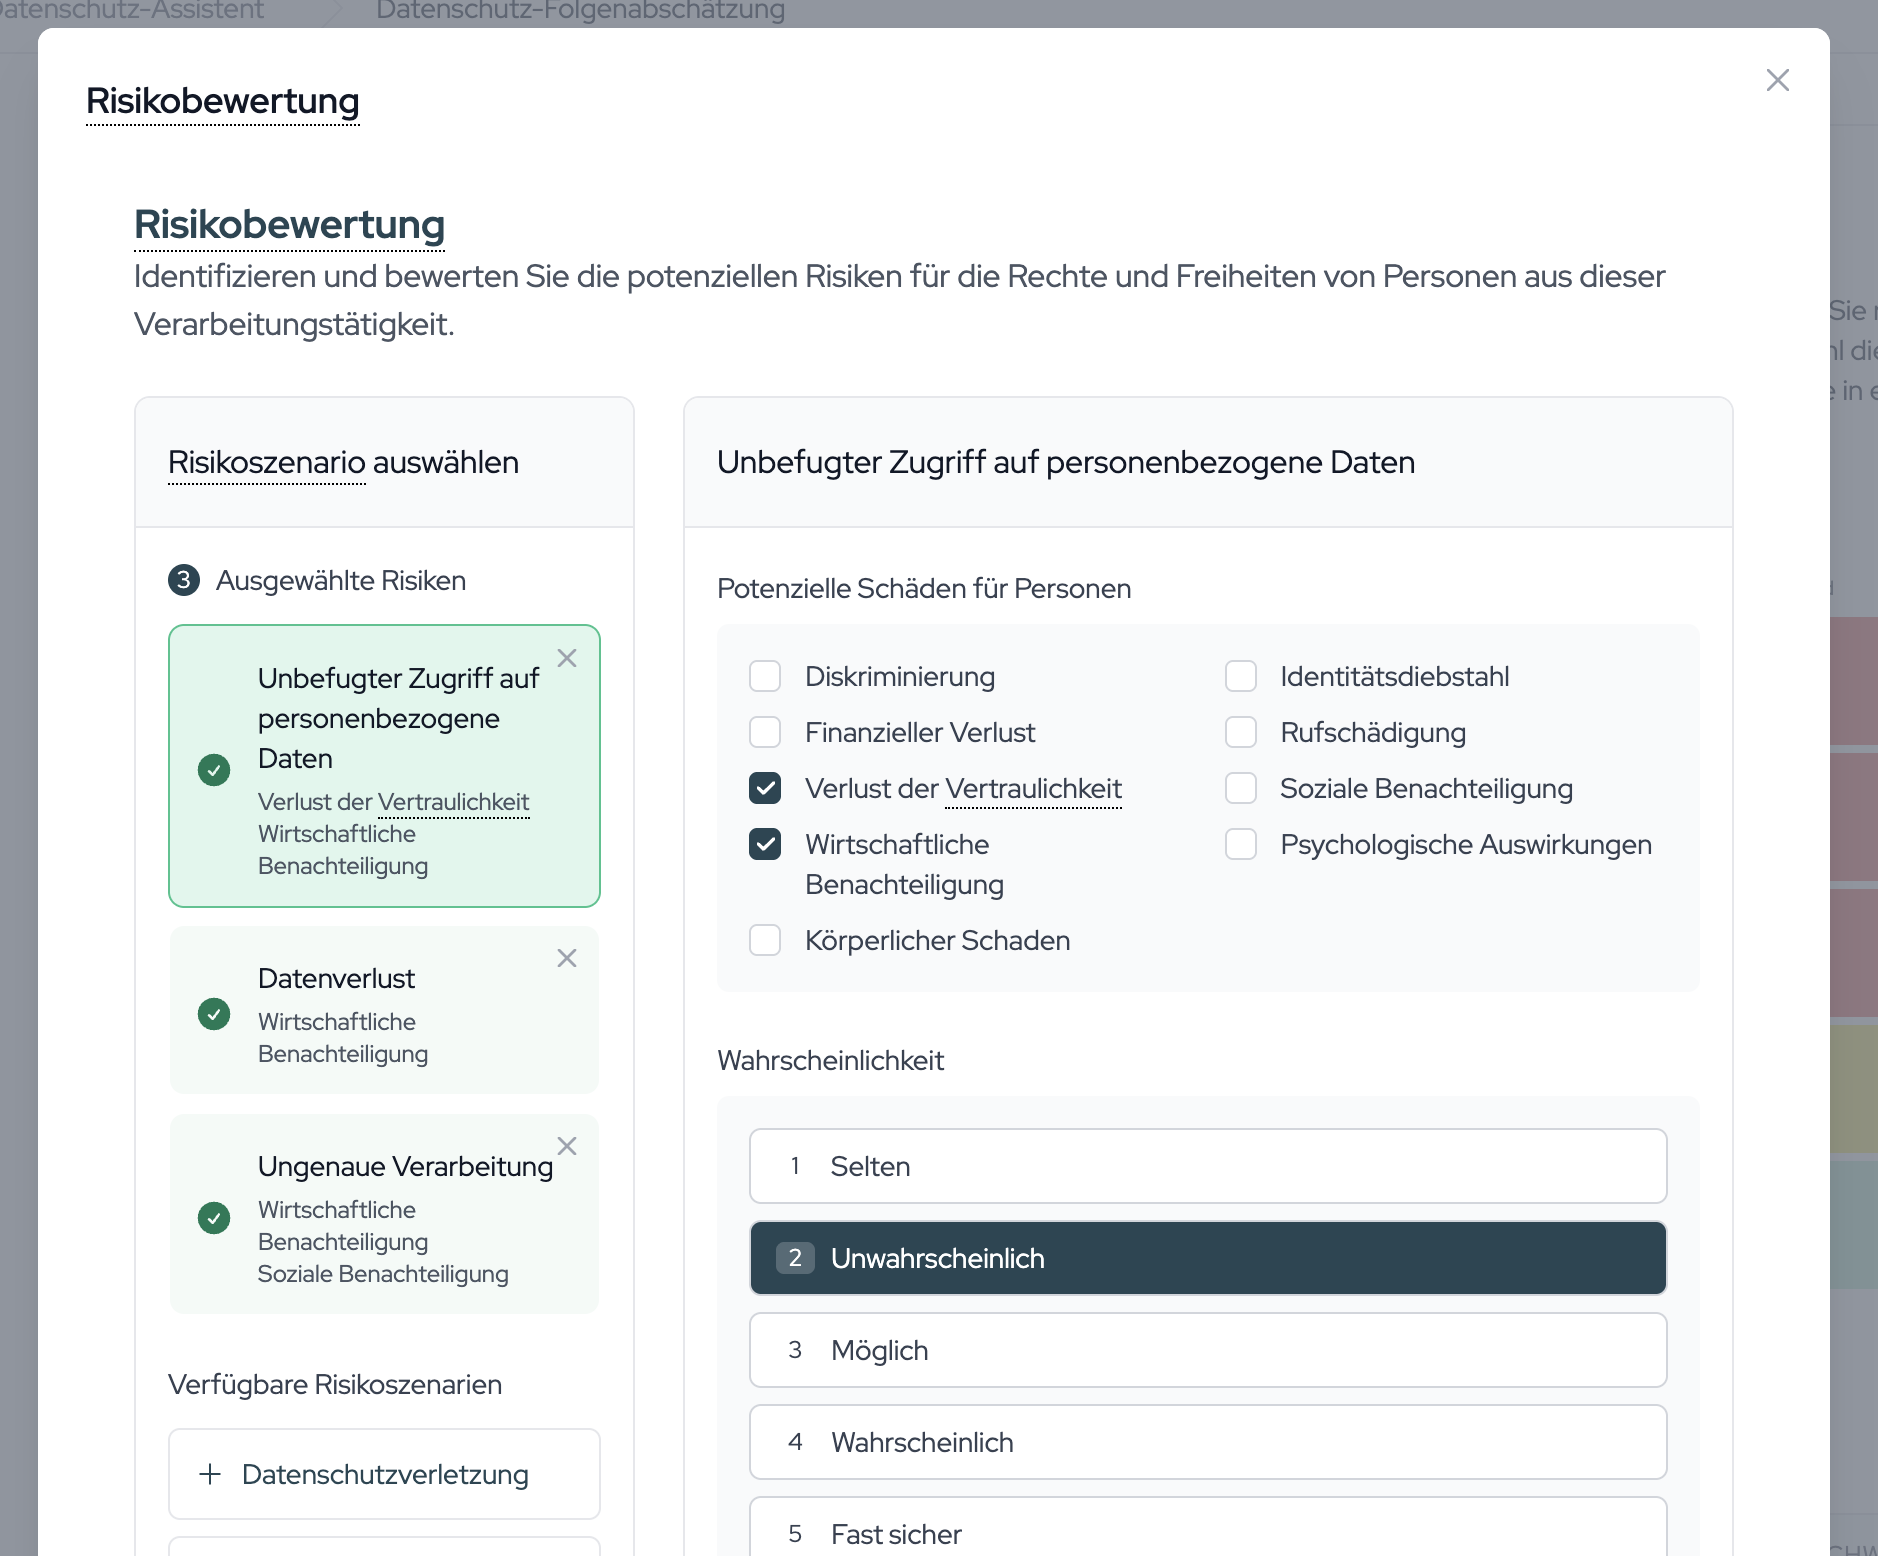The height and width of the screenshot is (1556, 1878).
Task: Enable the Diskriminierung checkbox
Action: pos(765,676)
